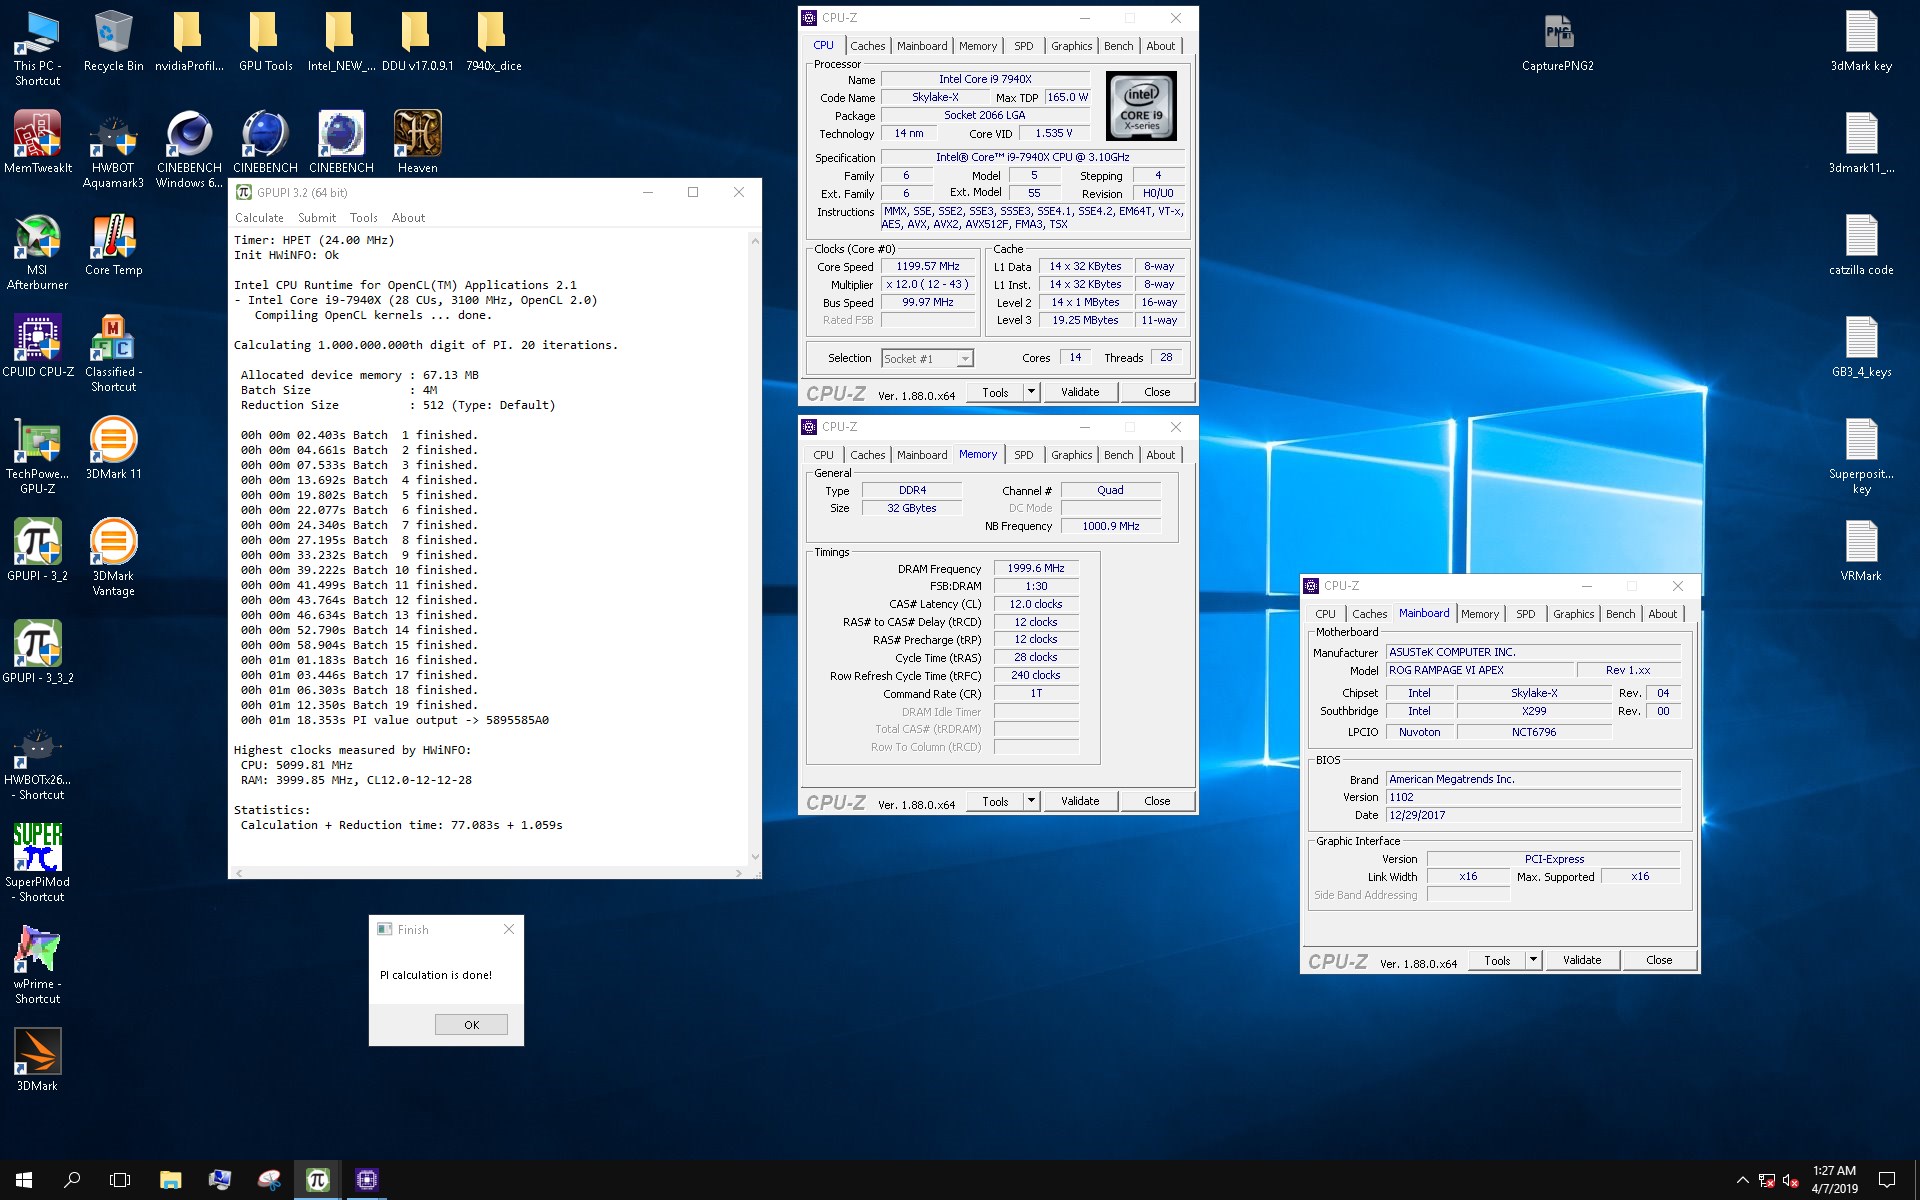Open the Recycle Bin desktop icon

pyautogui.click(x=113, y=42)
